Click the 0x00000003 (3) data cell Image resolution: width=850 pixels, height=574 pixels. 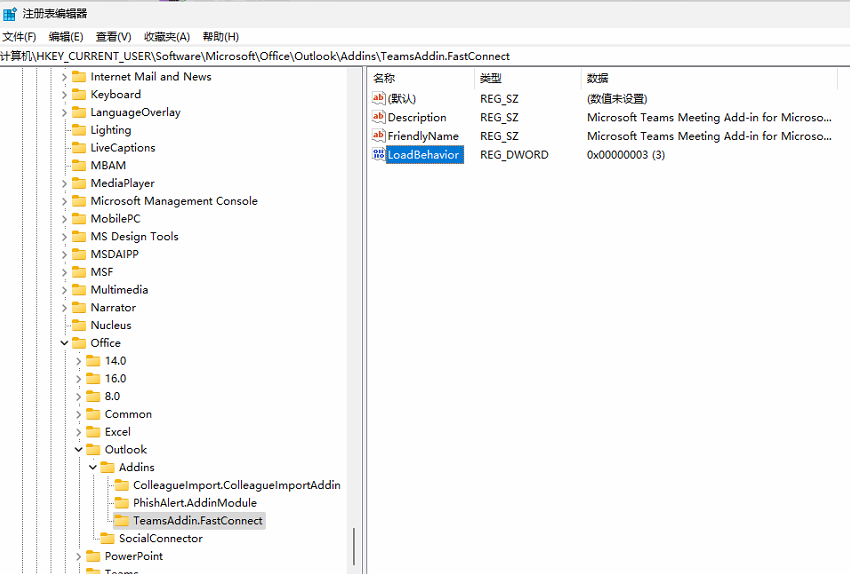[626, 155]
